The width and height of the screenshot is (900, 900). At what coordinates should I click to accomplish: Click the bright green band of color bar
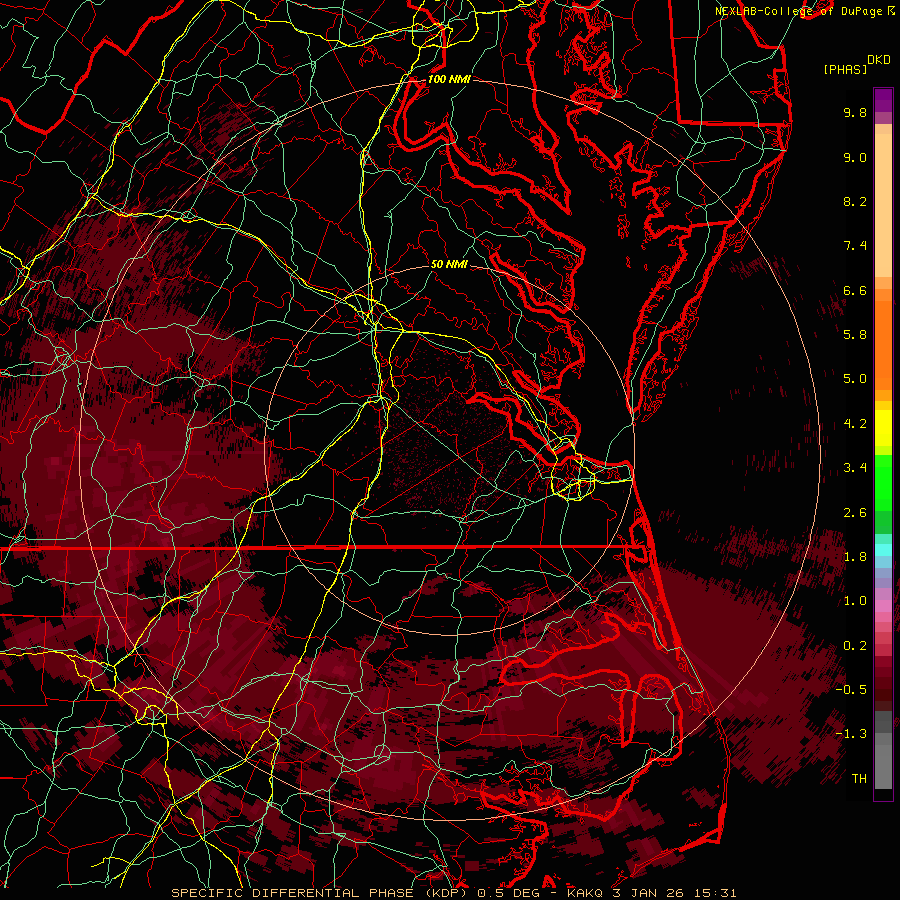point(883,483)
